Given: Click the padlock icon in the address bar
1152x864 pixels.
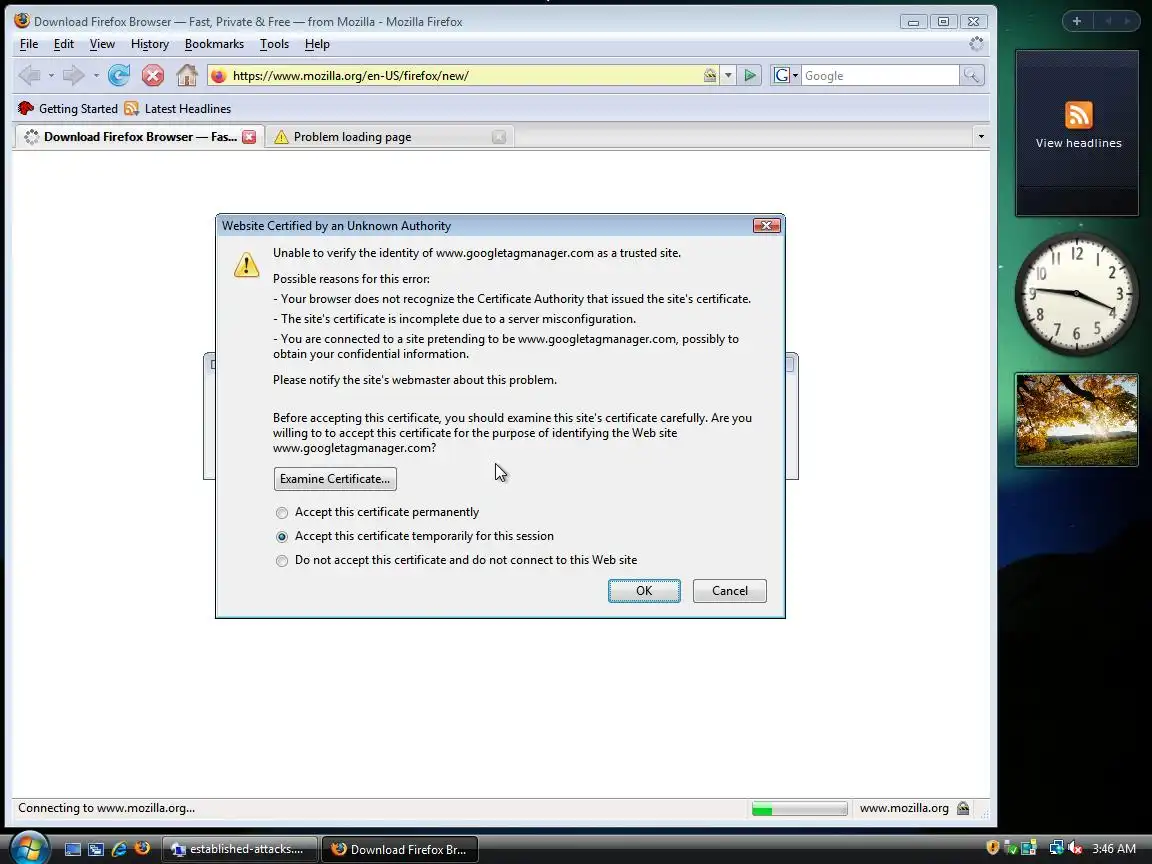Looking at the screenshot, I should point(710,75).
